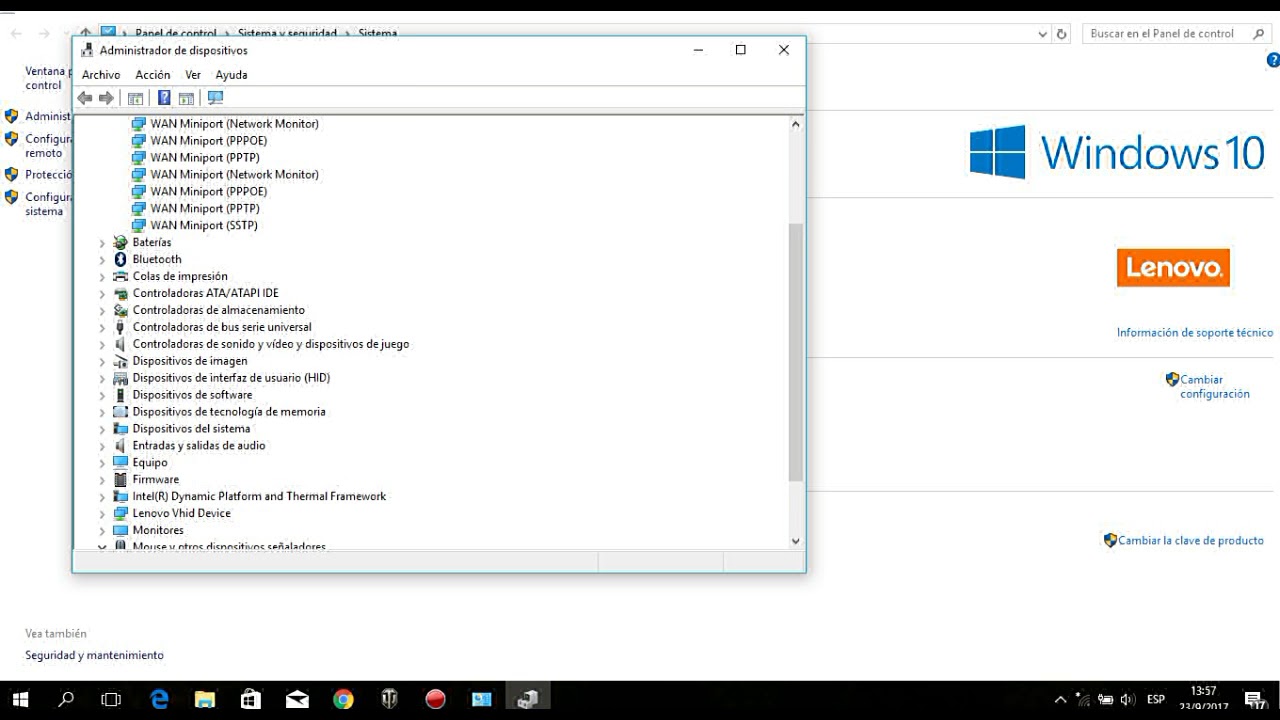Expand the Controladoras de almacenamiento node
Viewport: 1280px width, 720px height.
point(102,311)
